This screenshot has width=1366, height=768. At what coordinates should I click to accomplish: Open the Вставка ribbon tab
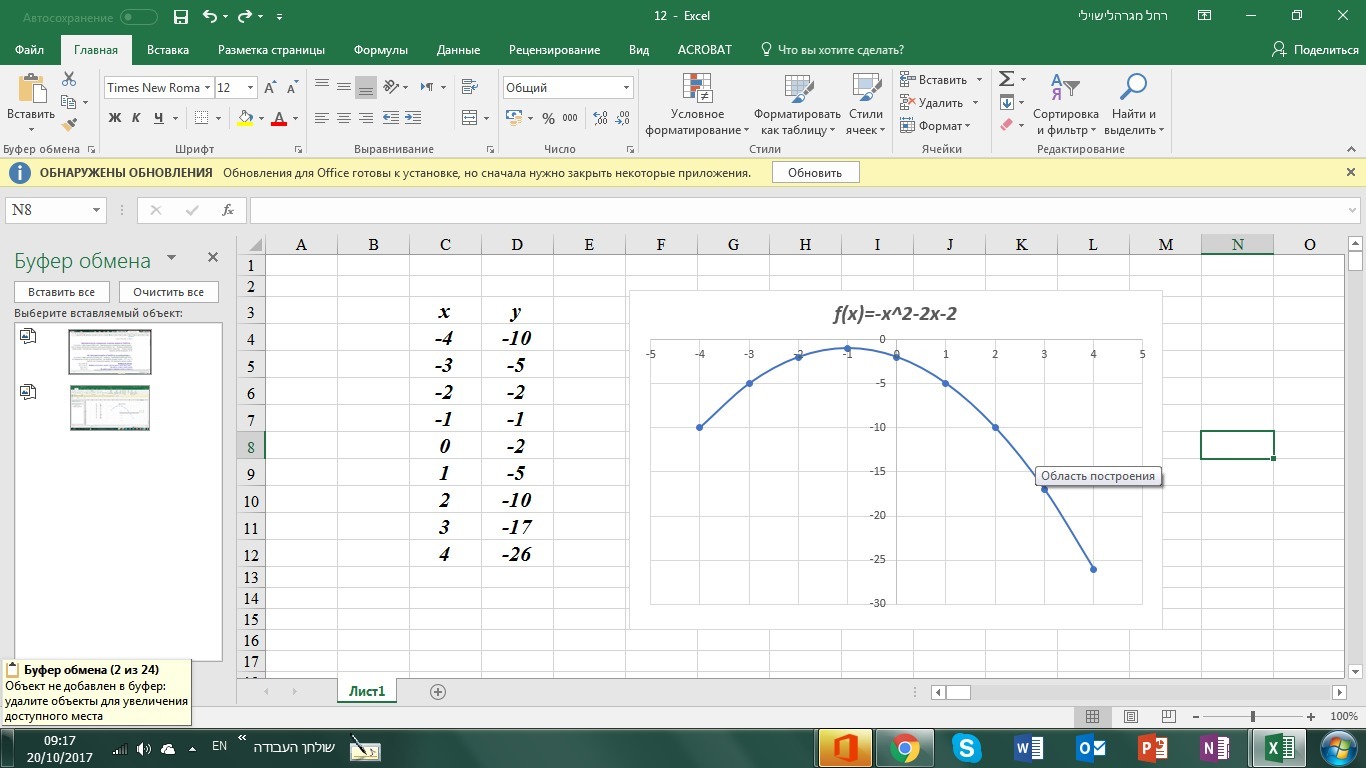click(x=168, y=50)
